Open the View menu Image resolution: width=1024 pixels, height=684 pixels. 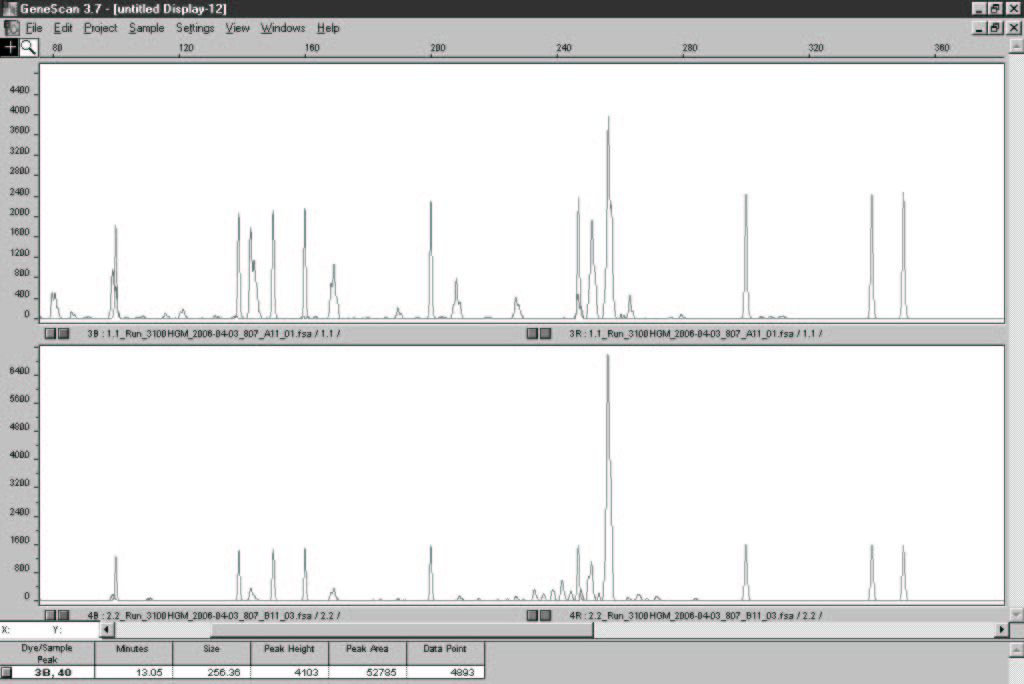(237, 28)
